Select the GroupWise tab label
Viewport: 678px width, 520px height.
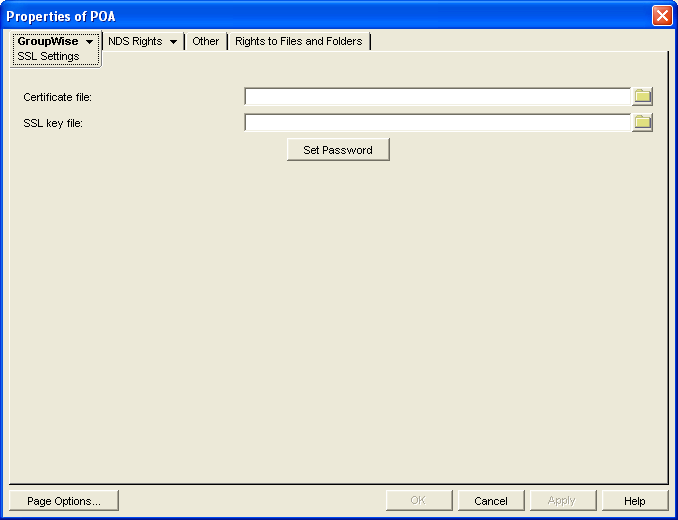pos(48,41)
